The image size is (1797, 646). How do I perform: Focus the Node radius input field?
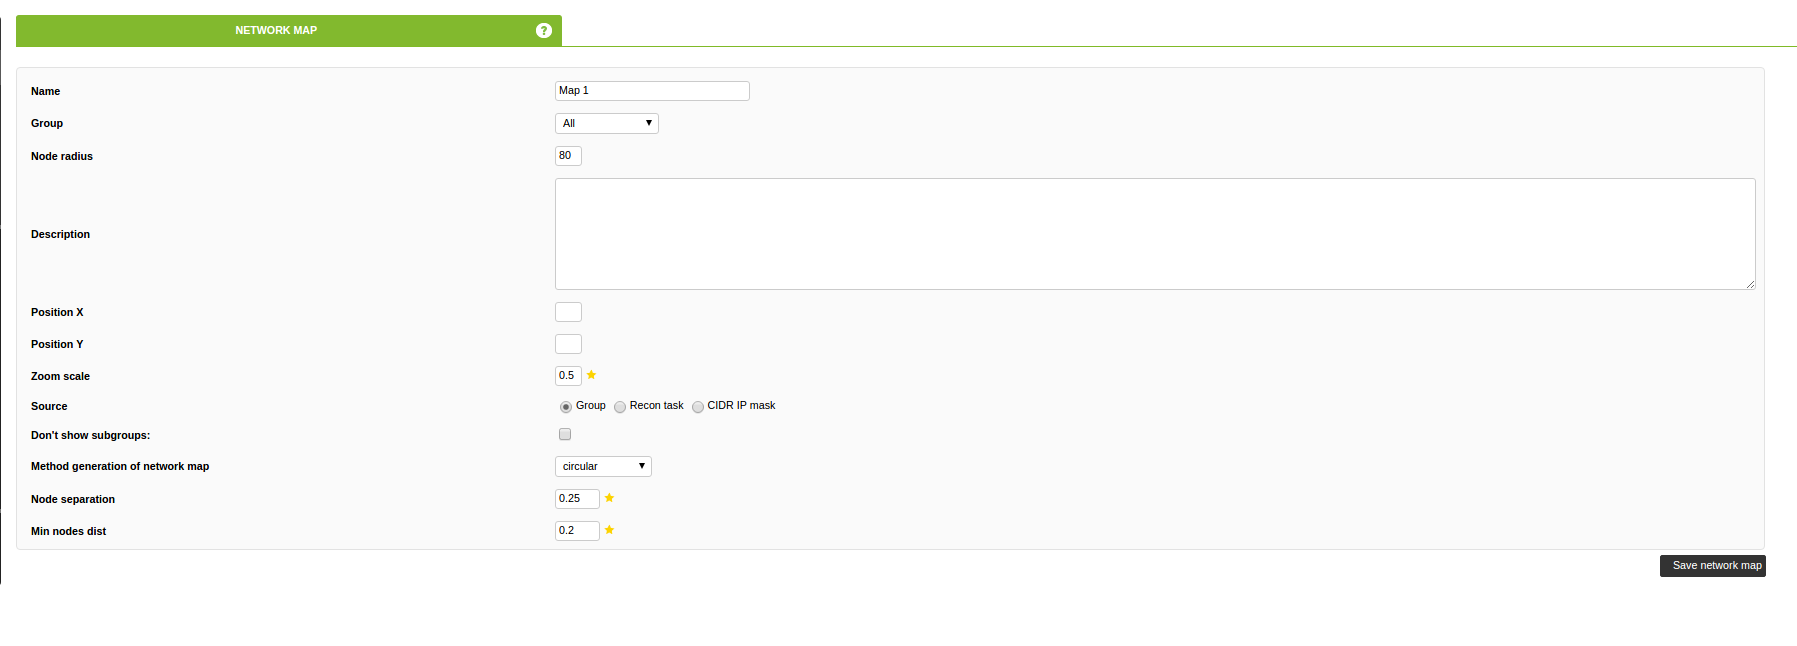point(568,156)
